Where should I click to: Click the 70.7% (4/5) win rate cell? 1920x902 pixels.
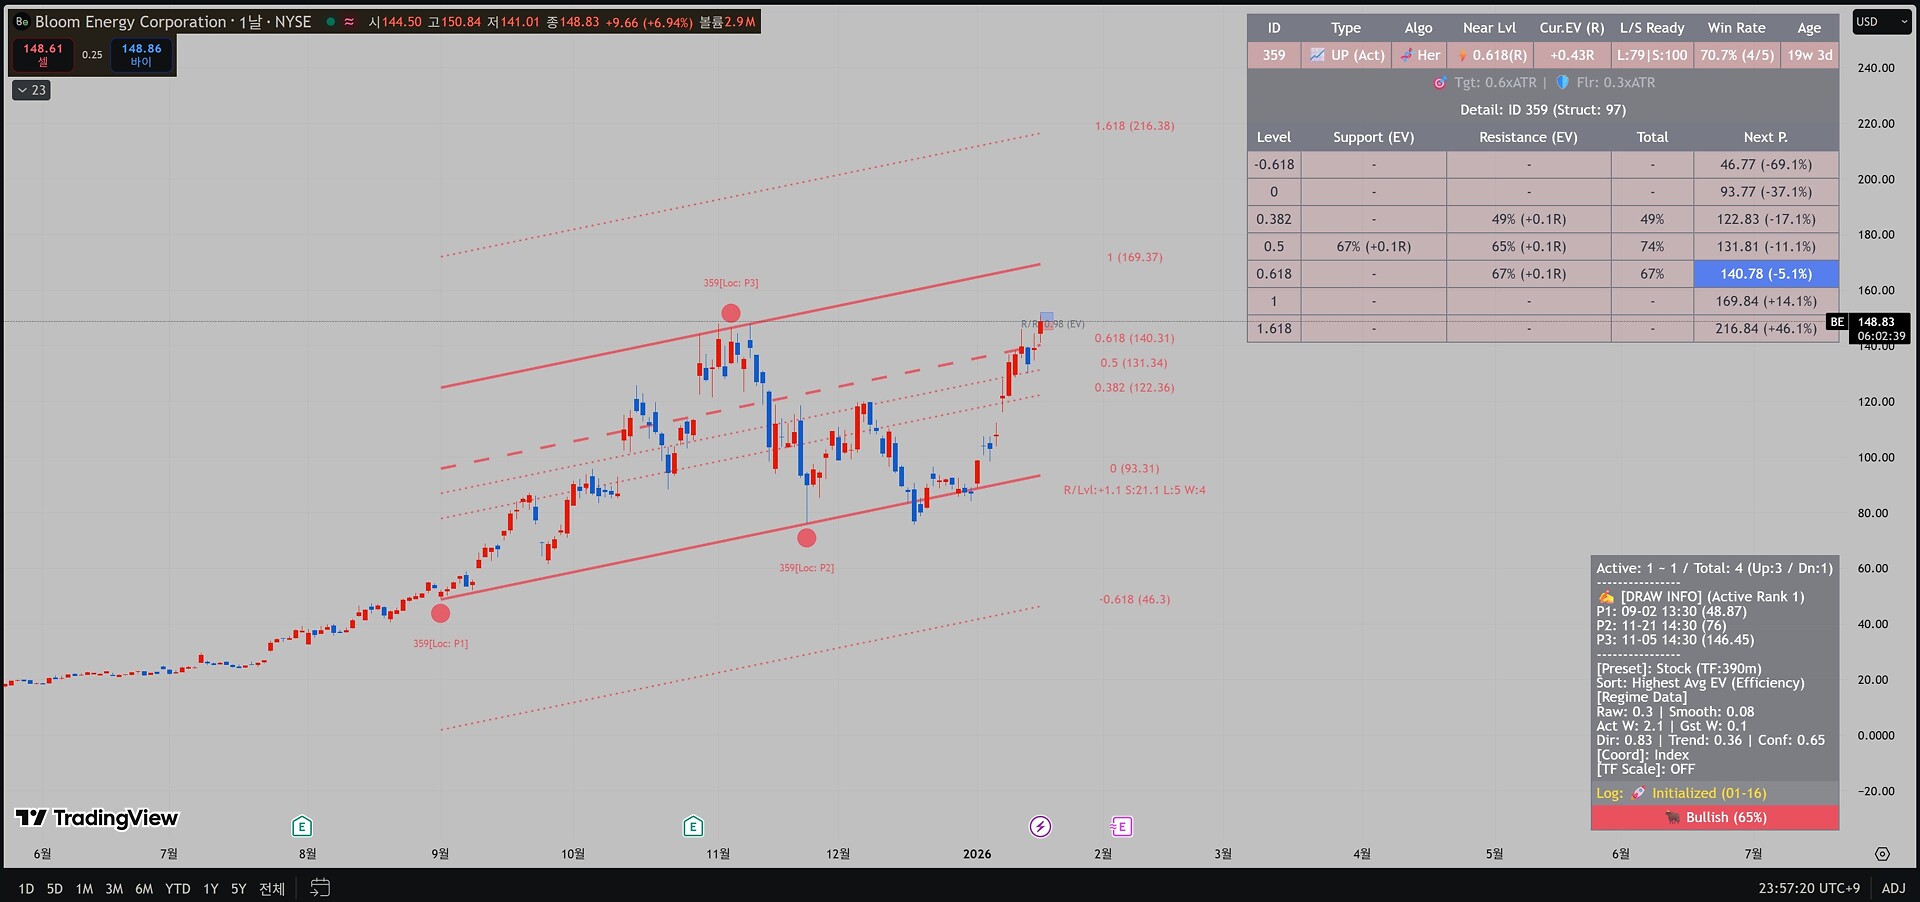(x=1737, y=55)
